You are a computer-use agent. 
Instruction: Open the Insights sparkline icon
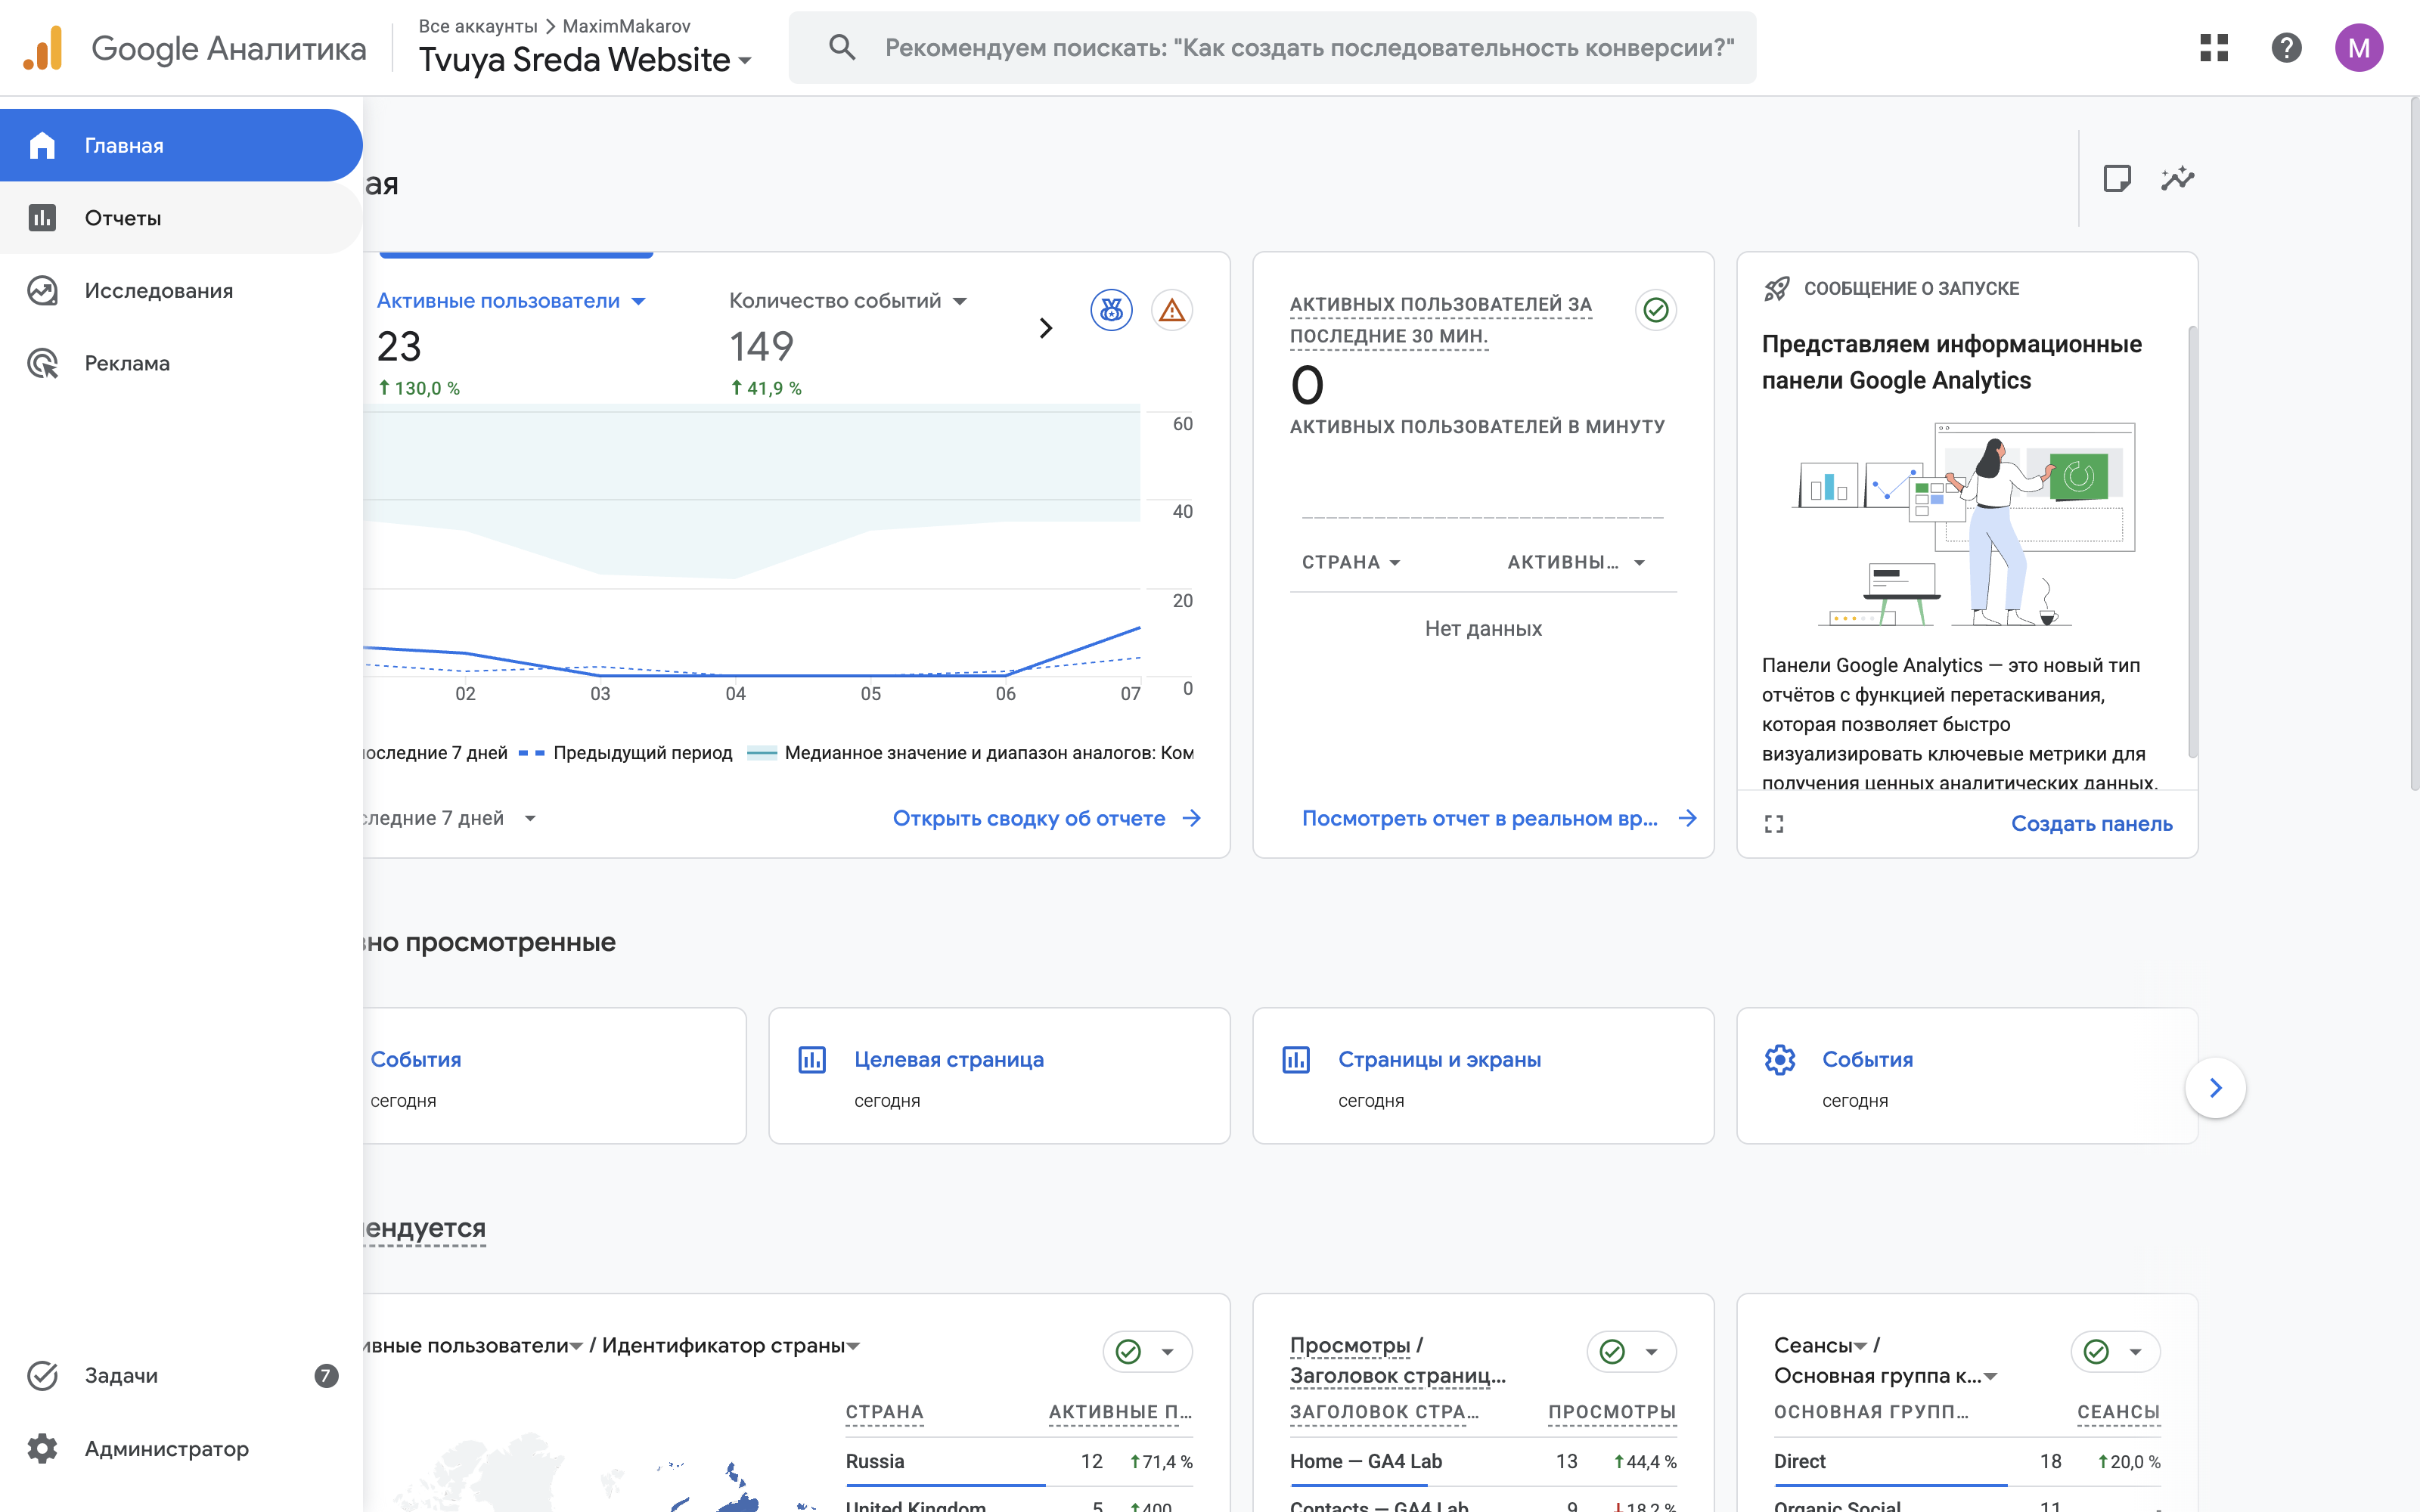[2177, 179]
